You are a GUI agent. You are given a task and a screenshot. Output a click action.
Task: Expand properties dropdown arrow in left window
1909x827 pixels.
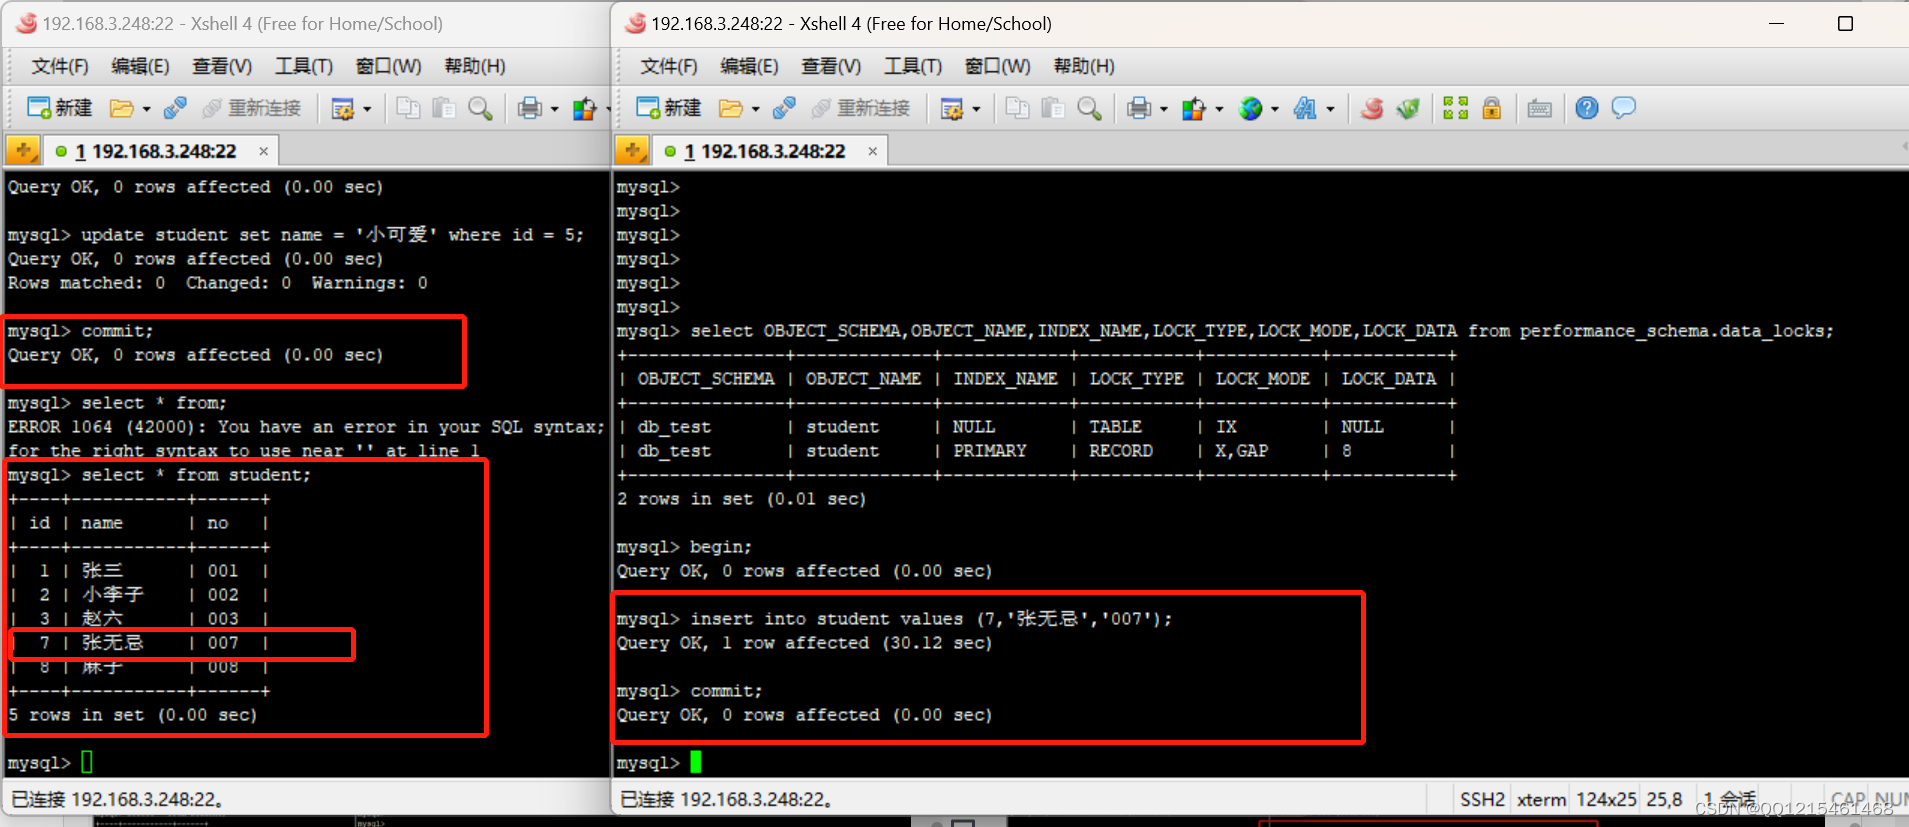(x=367, y=109)
